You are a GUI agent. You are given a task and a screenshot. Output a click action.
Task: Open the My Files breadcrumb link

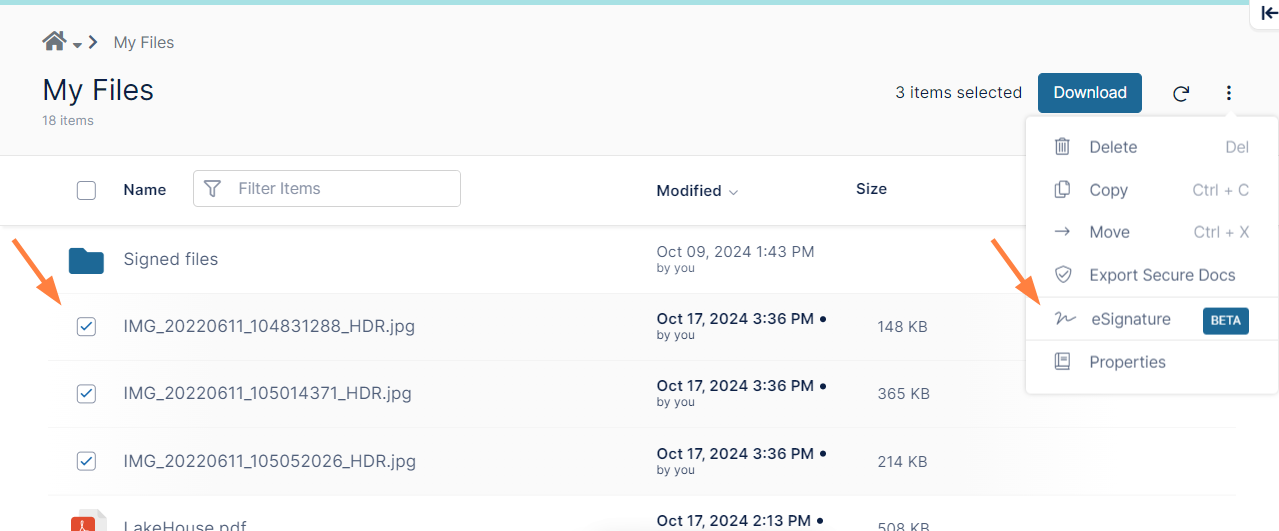click(144, 42)
